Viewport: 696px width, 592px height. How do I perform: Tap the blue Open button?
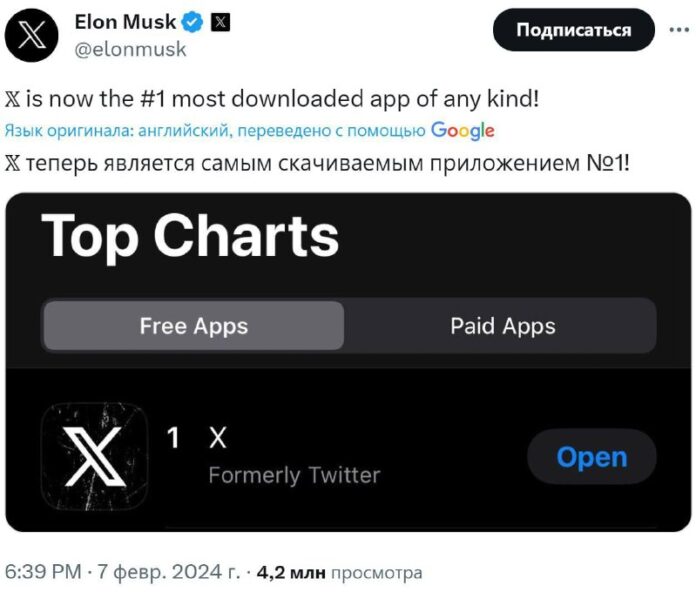click(591, 457)
